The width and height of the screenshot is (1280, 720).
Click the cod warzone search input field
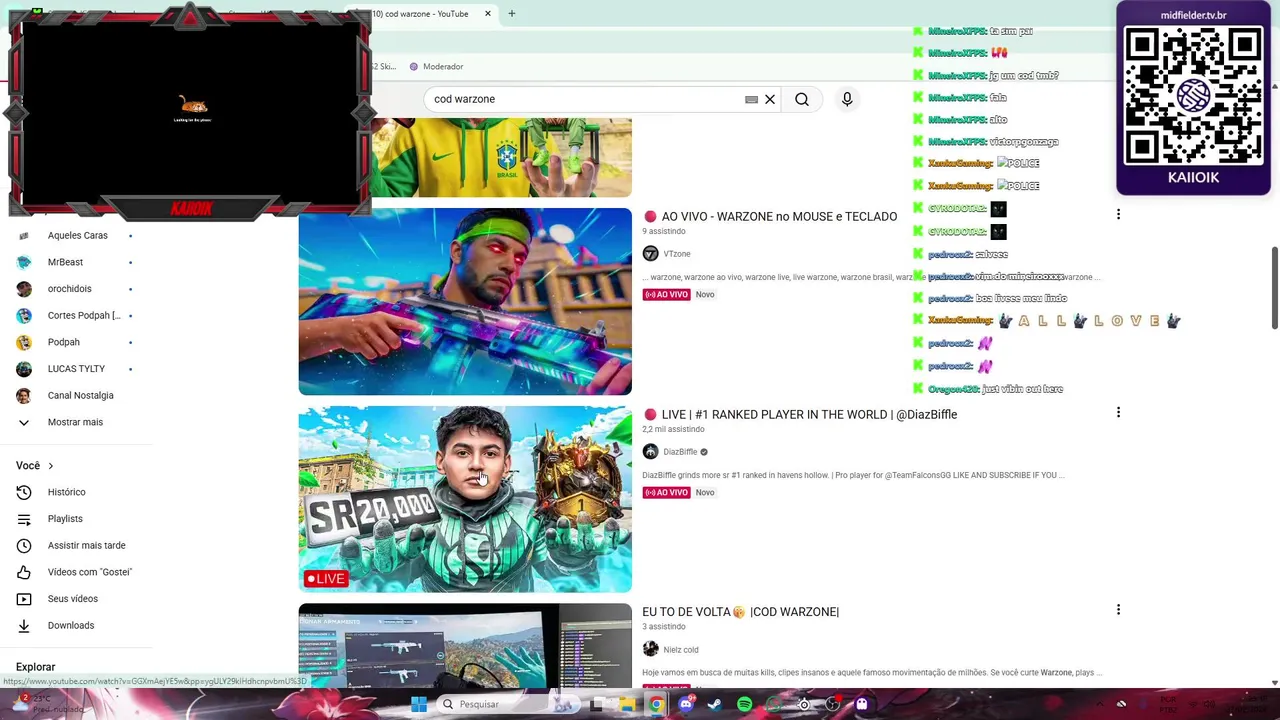(x=585, y=99)
